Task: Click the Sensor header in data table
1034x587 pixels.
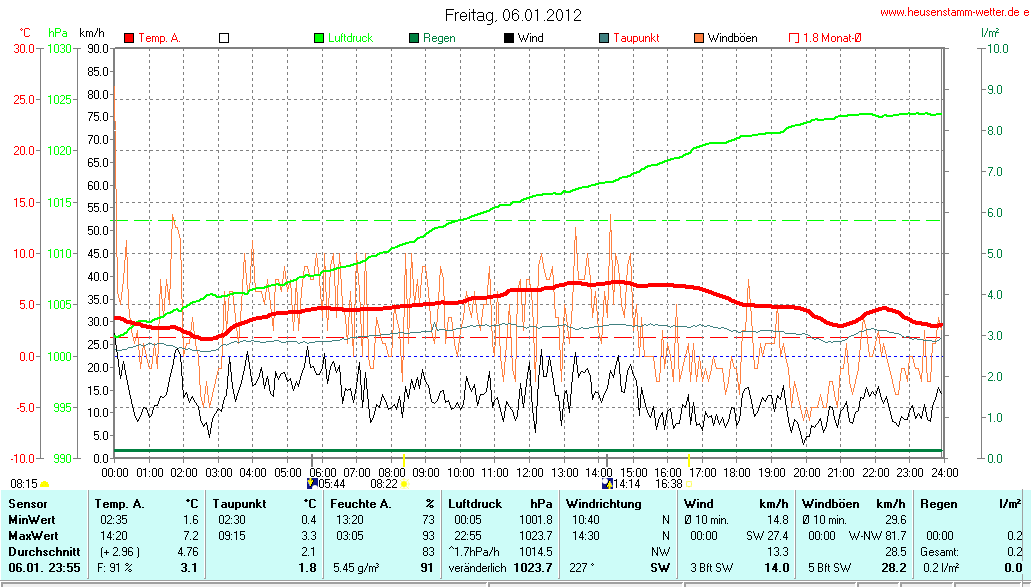Action: (28, 504)
